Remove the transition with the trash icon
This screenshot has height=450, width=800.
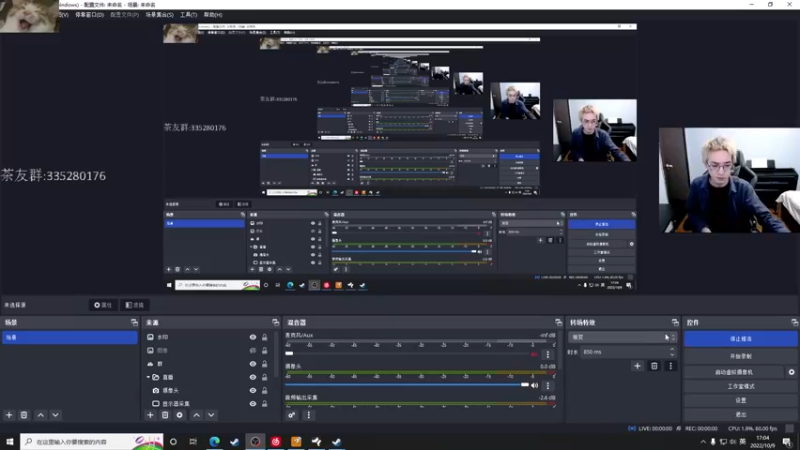[x=654, y=365]
